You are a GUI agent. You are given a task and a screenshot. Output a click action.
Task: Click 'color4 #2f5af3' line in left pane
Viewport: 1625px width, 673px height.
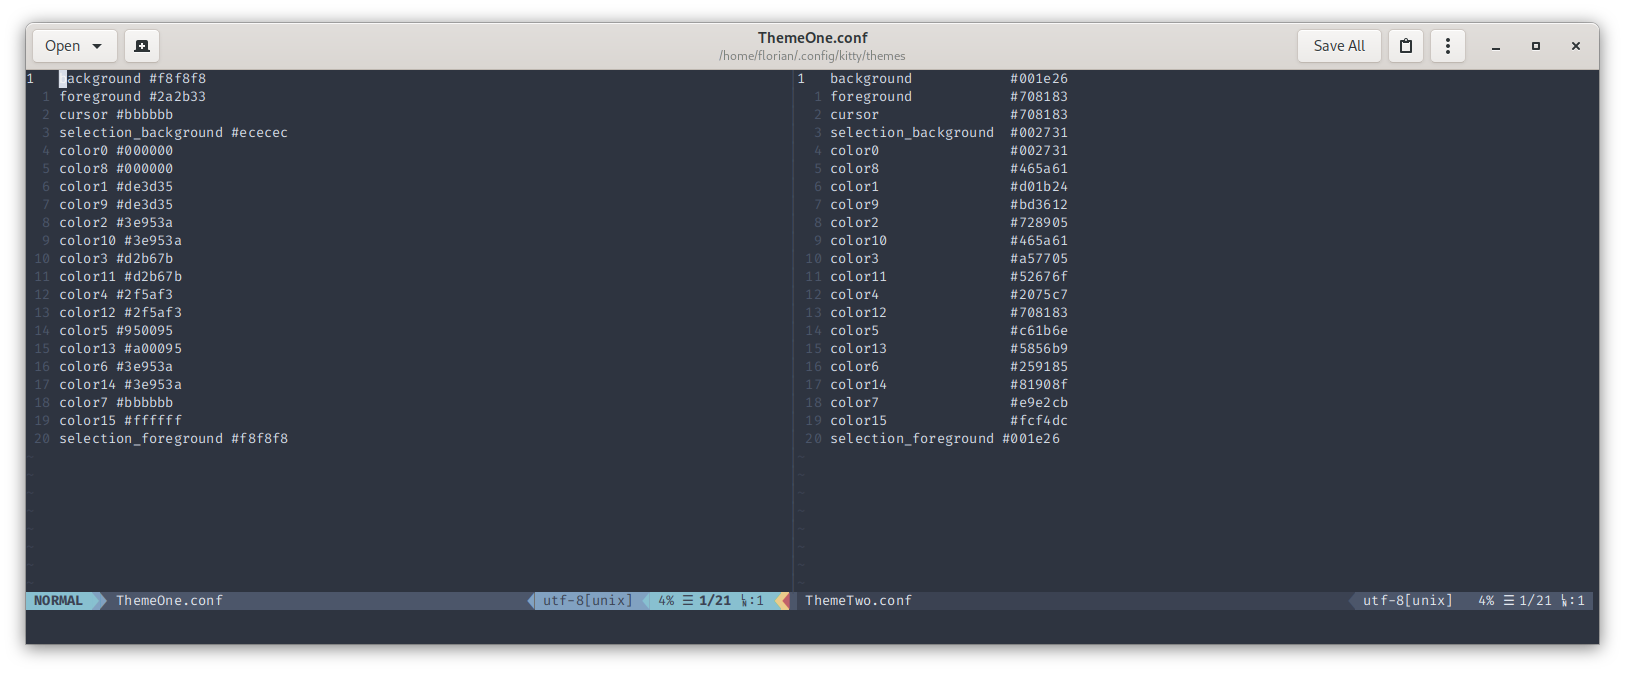(116, 295)
